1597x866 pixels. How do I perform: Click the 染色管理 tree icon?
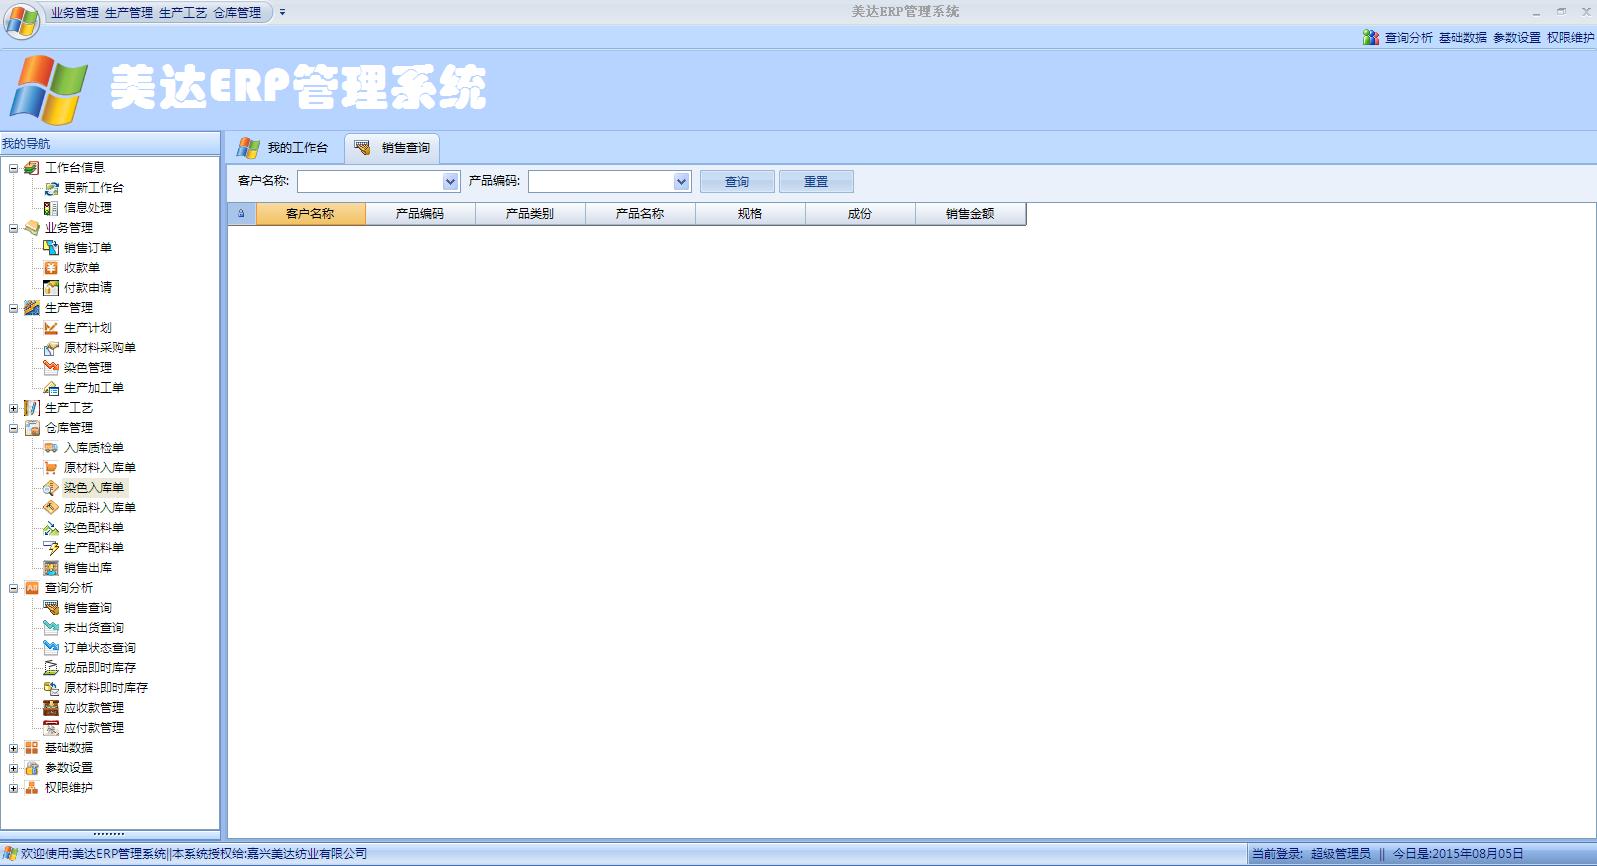coord(51,368)
